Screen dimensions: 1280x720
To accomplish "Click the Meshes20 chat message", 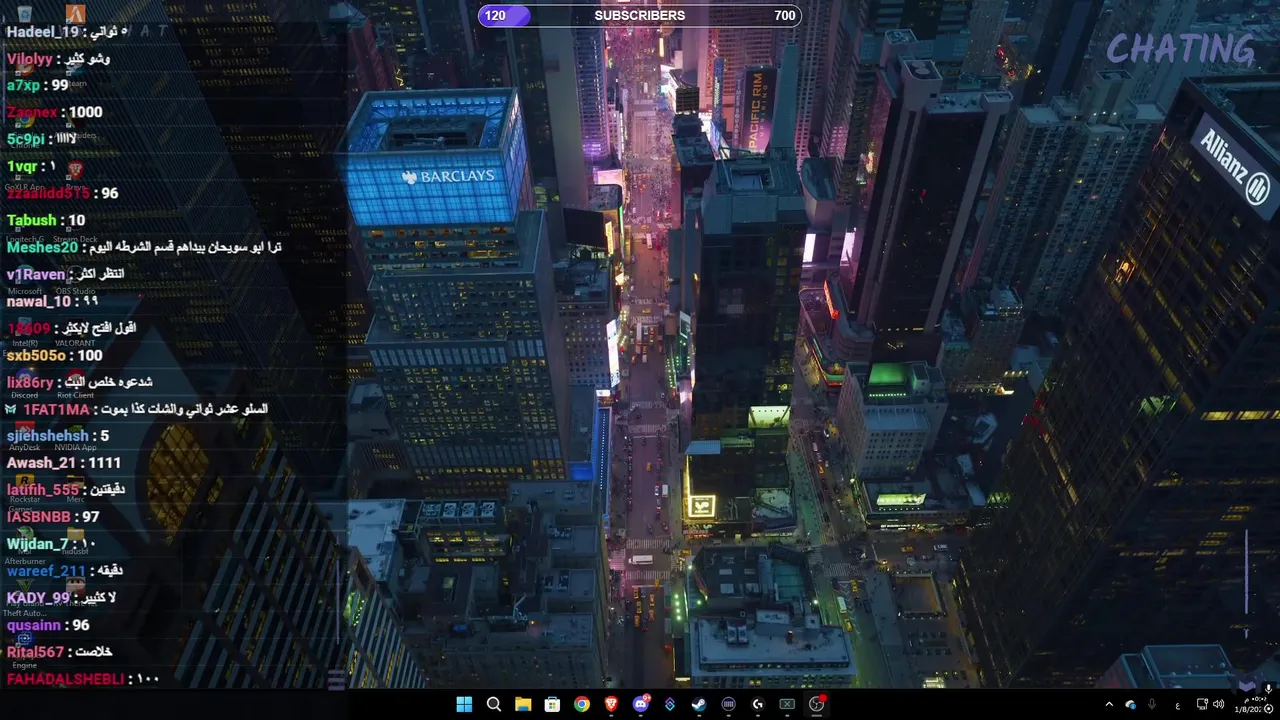I will [x=144, y=248].
